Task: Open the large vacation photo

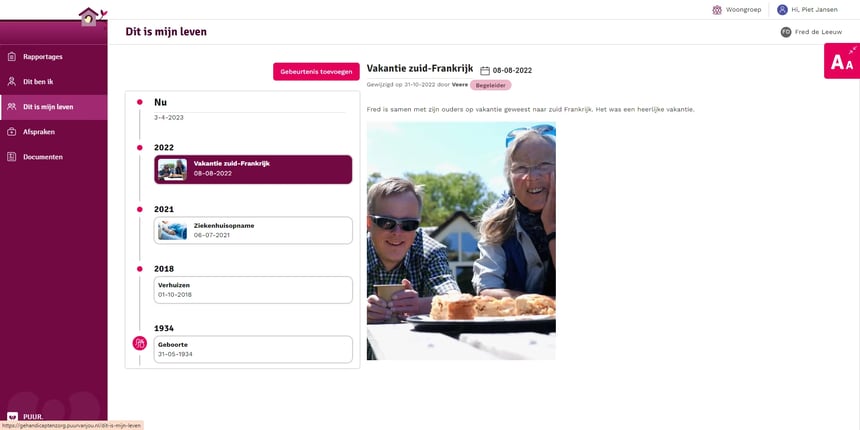Action: click(x=461, y=241)
